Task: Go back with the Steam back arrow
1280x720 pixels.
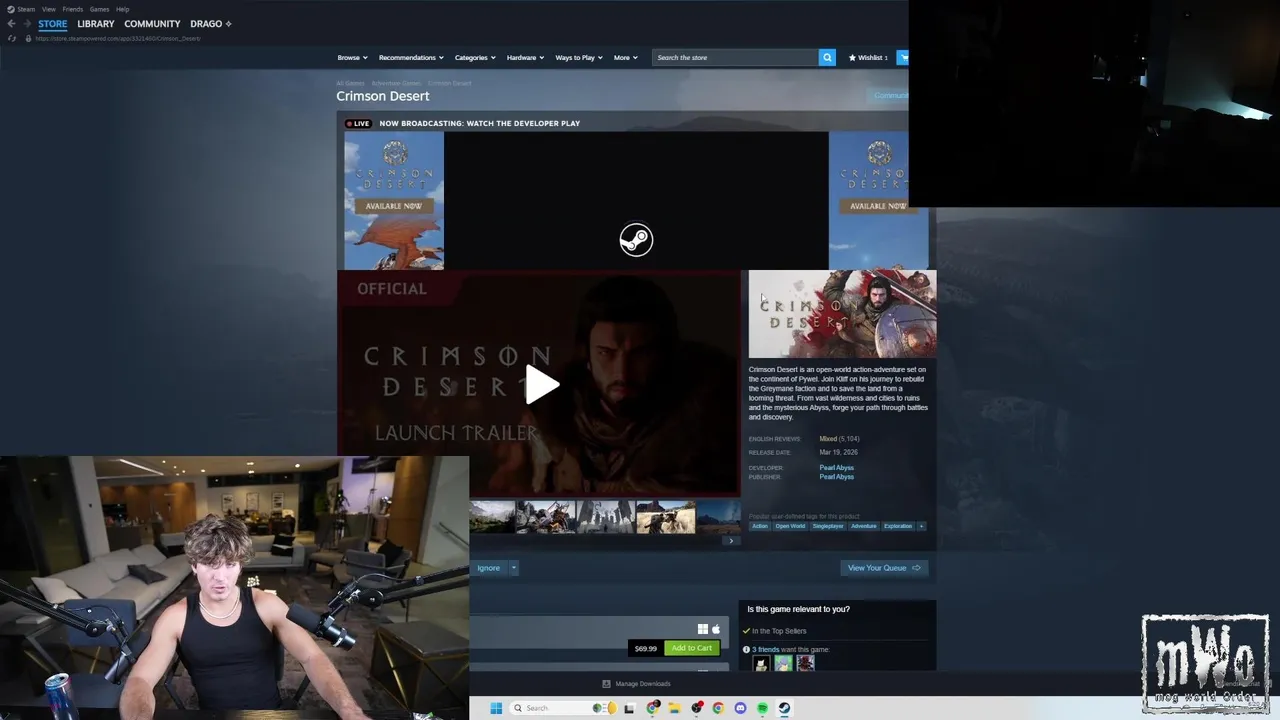Action: tap(11, 24)
